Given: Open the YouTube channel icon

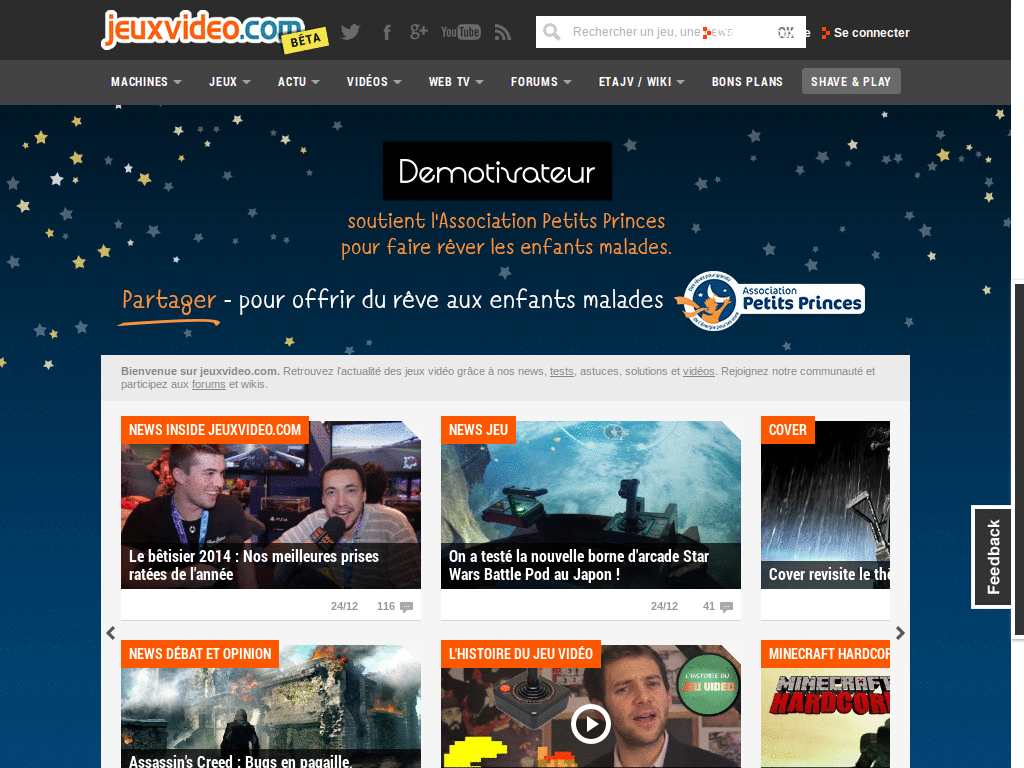Looking at the screenshot, I should (x=460, y=32).
